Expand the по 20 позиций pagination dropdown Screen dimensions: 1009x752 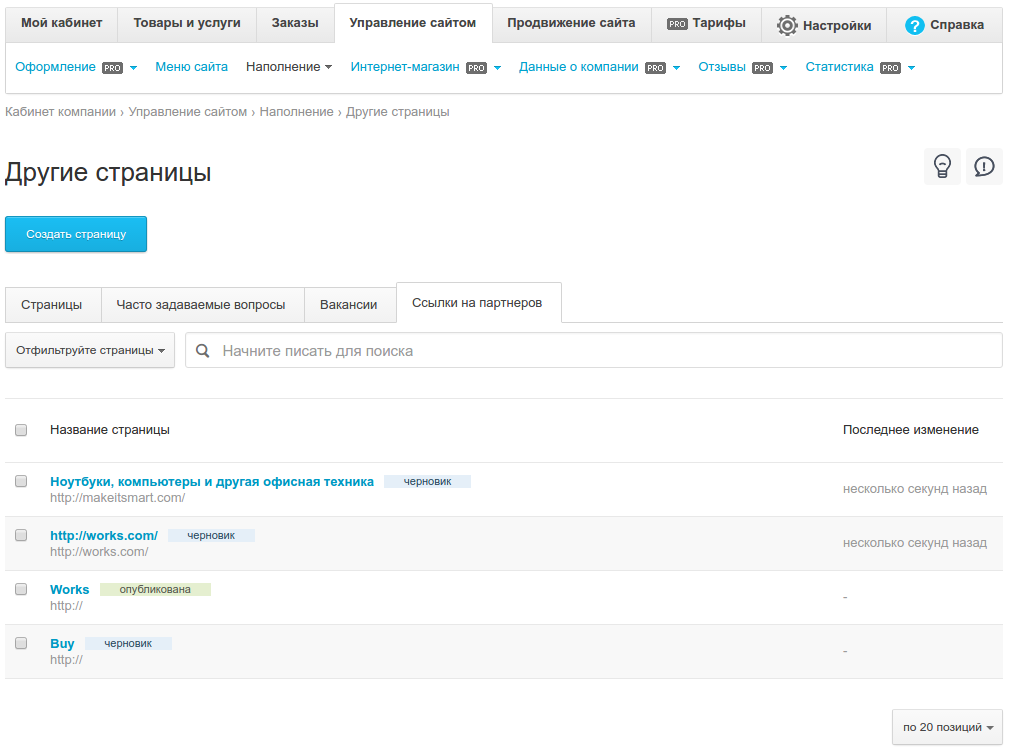coord(947,727)
